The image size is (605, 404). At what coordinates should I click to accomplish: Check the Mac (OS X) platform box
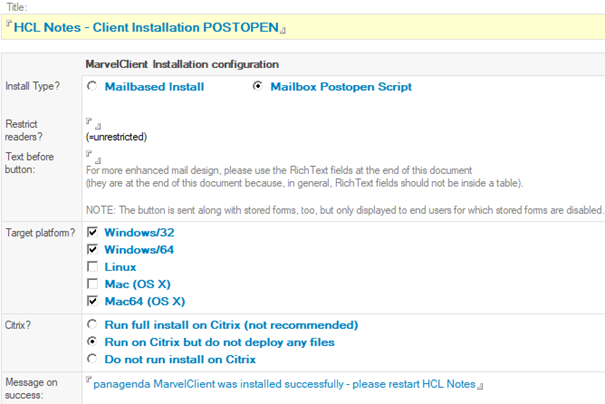coord(92,284)
